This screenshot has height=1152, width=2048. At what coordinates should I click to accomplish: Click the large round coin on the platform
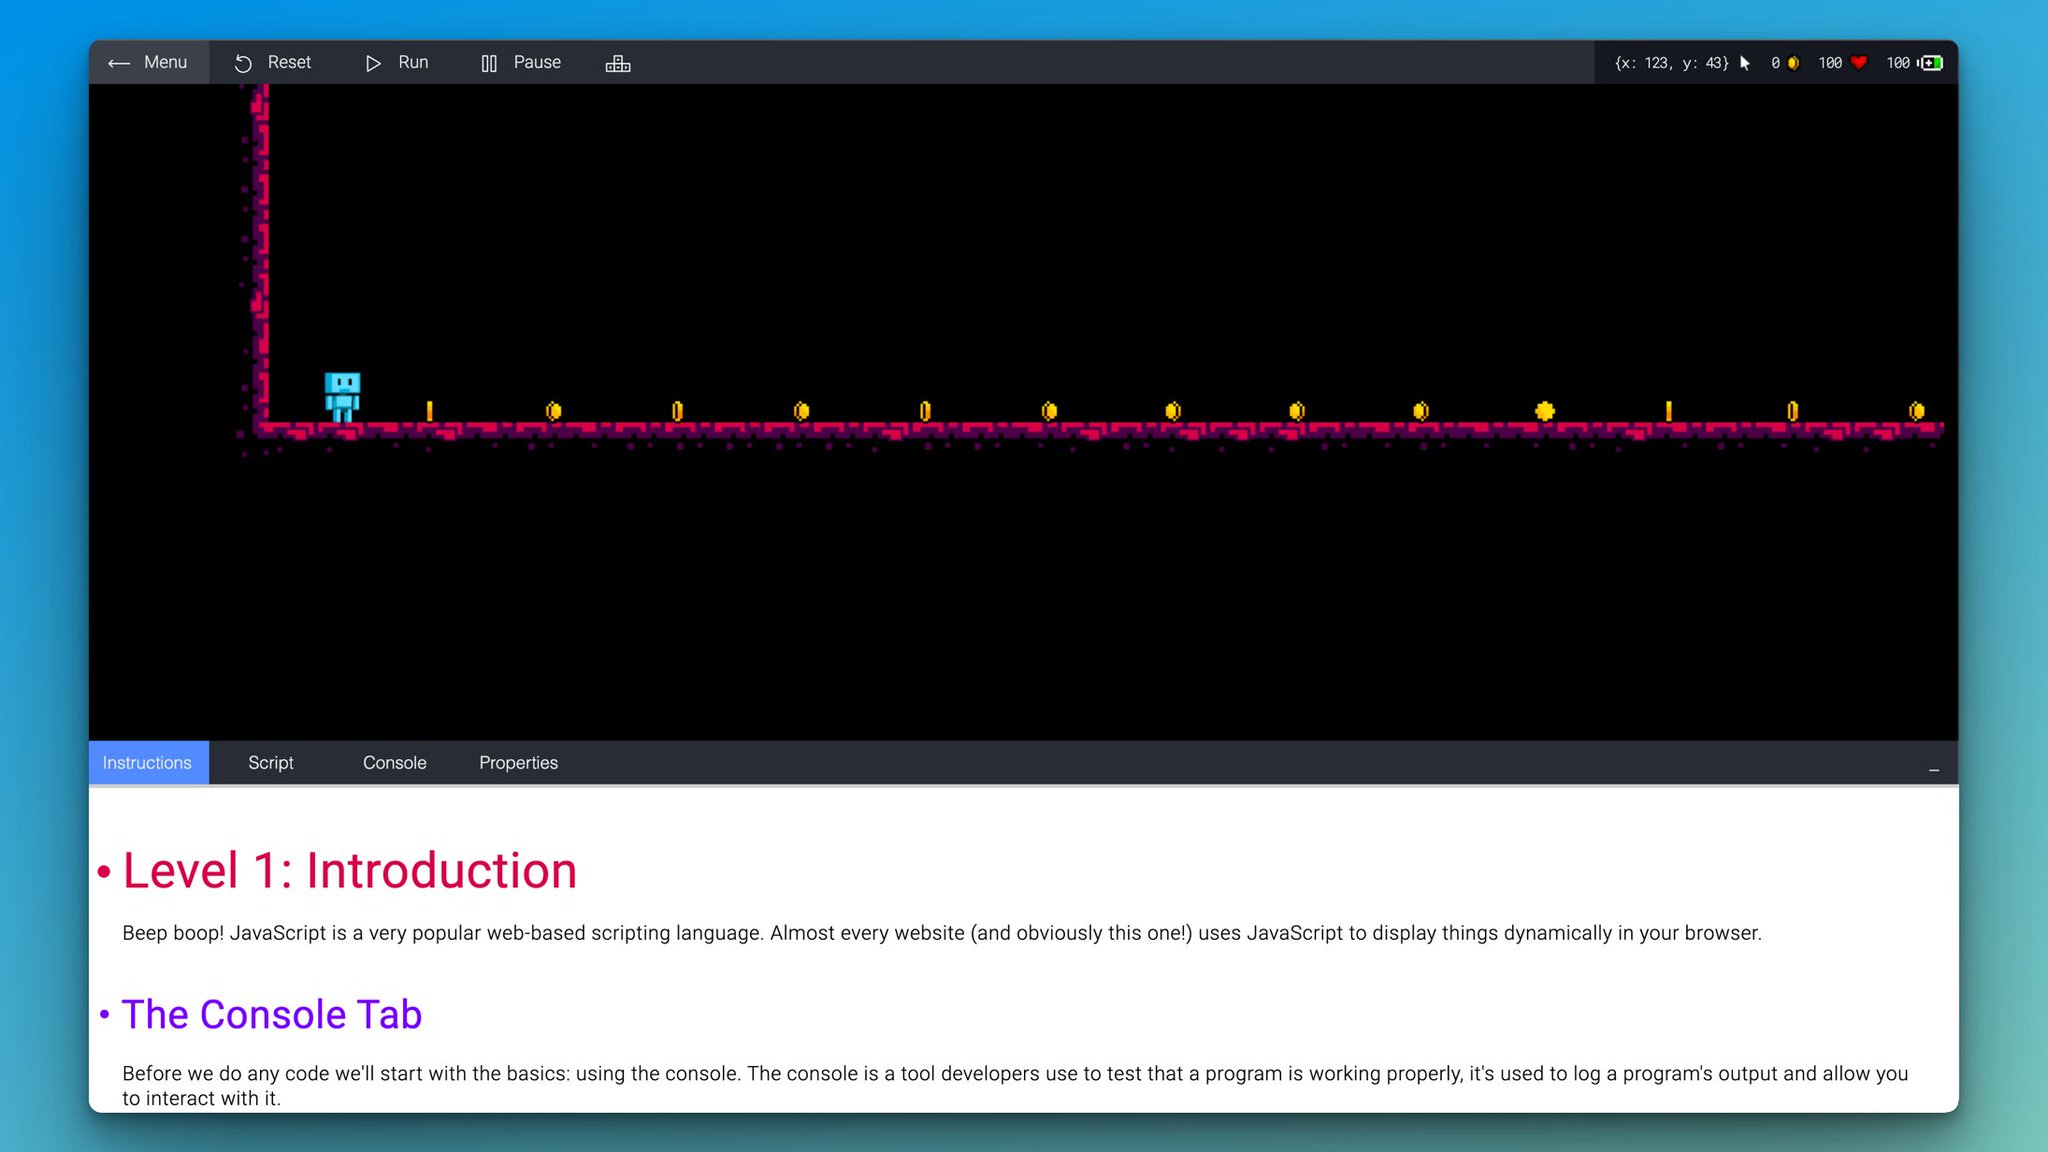(x=1545, y=411)
